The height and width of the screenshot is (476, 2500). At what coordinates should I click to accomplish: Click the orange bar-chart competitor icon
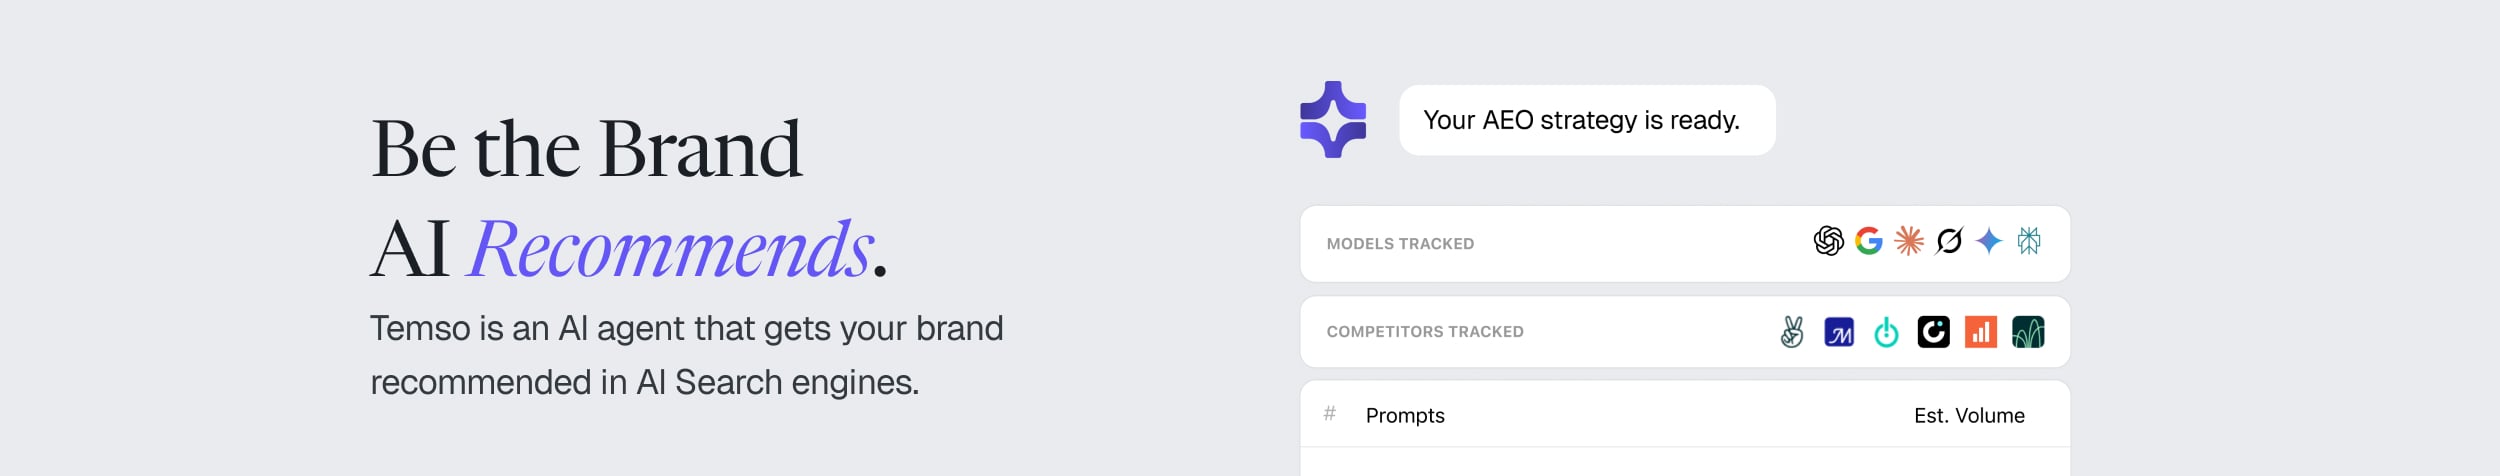(1980, 332)
